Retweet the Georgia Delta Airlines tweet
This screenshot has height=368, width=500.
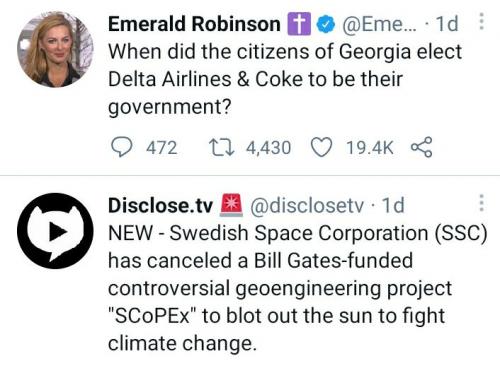221,147
